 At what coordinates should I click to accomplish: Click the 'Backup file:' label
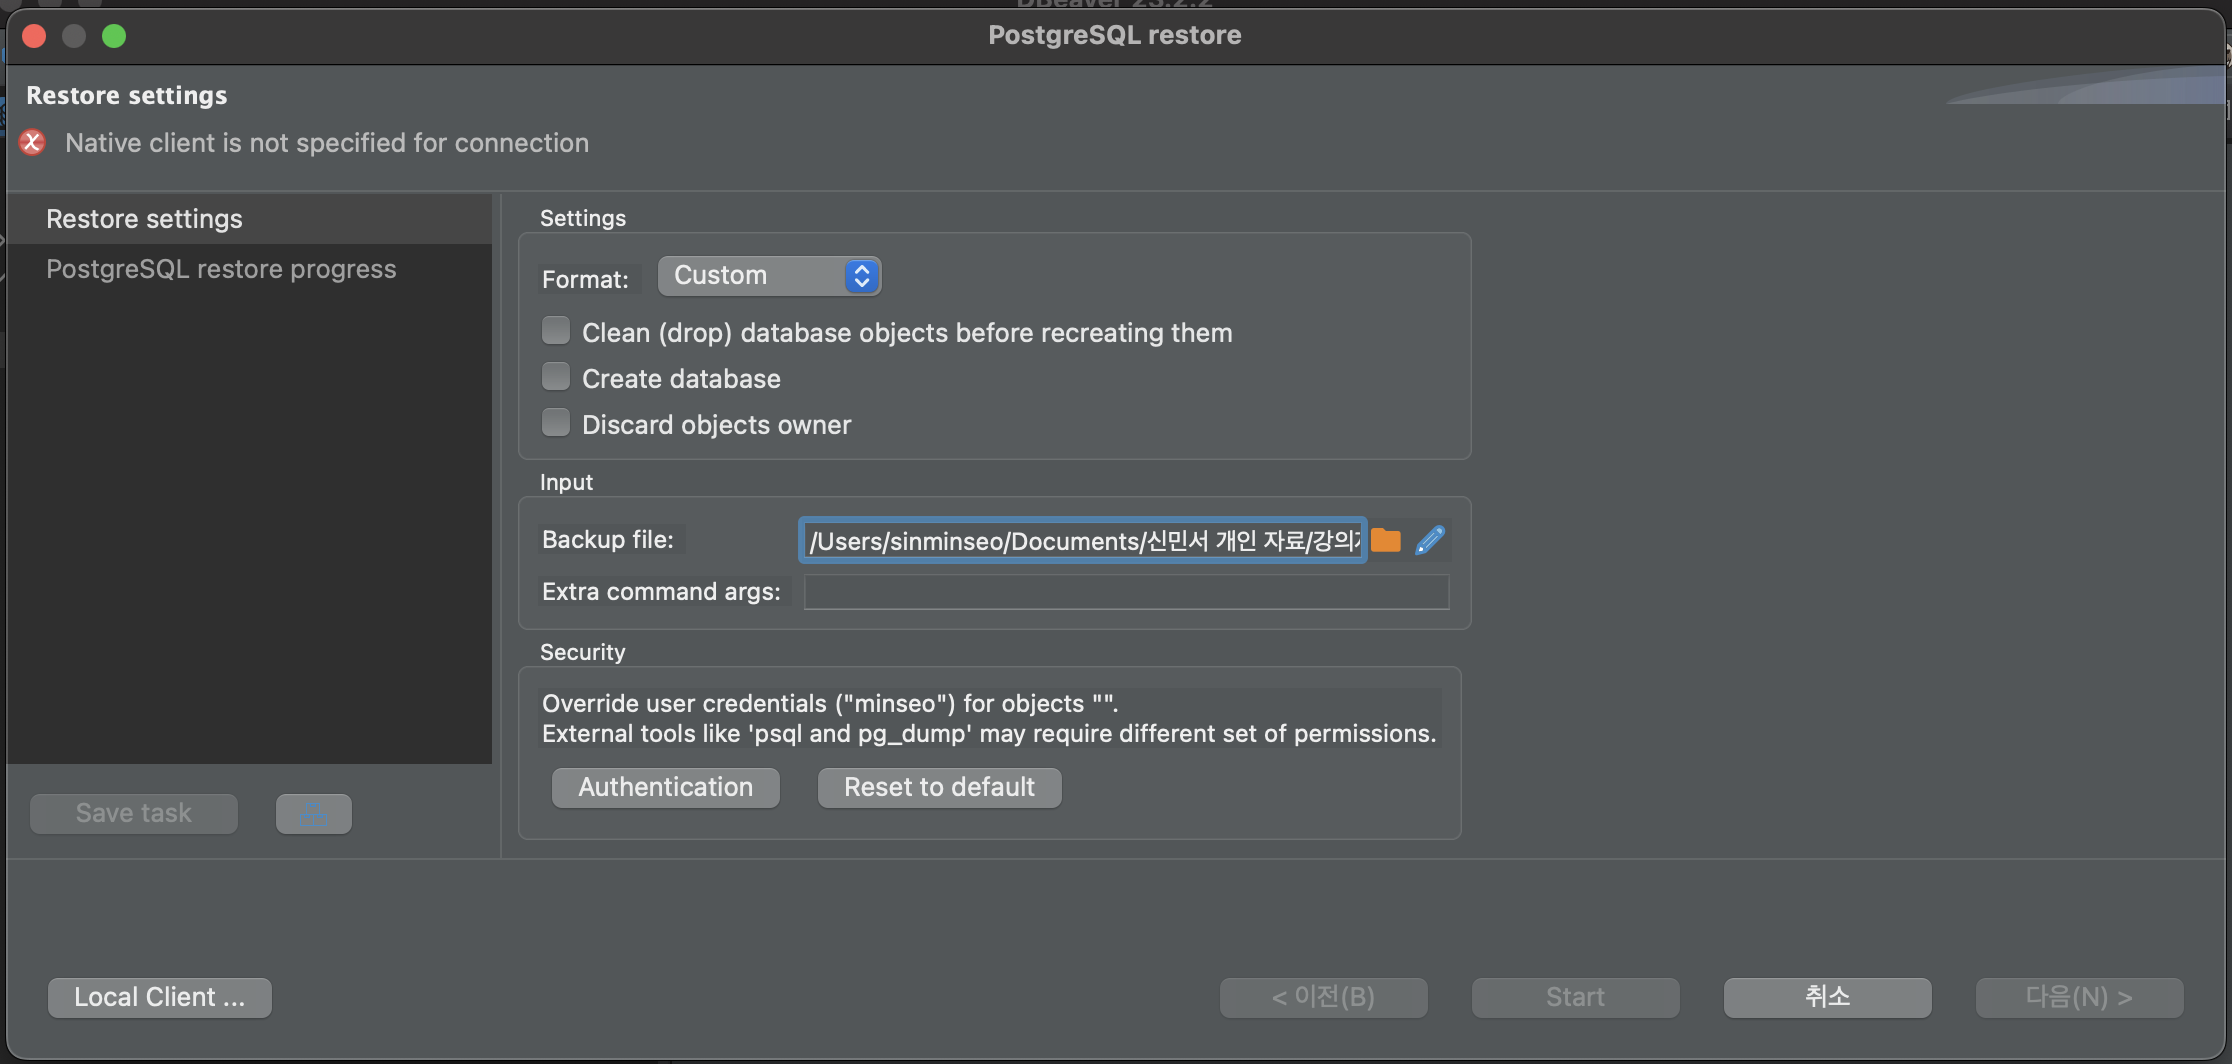tap(608, 540)
